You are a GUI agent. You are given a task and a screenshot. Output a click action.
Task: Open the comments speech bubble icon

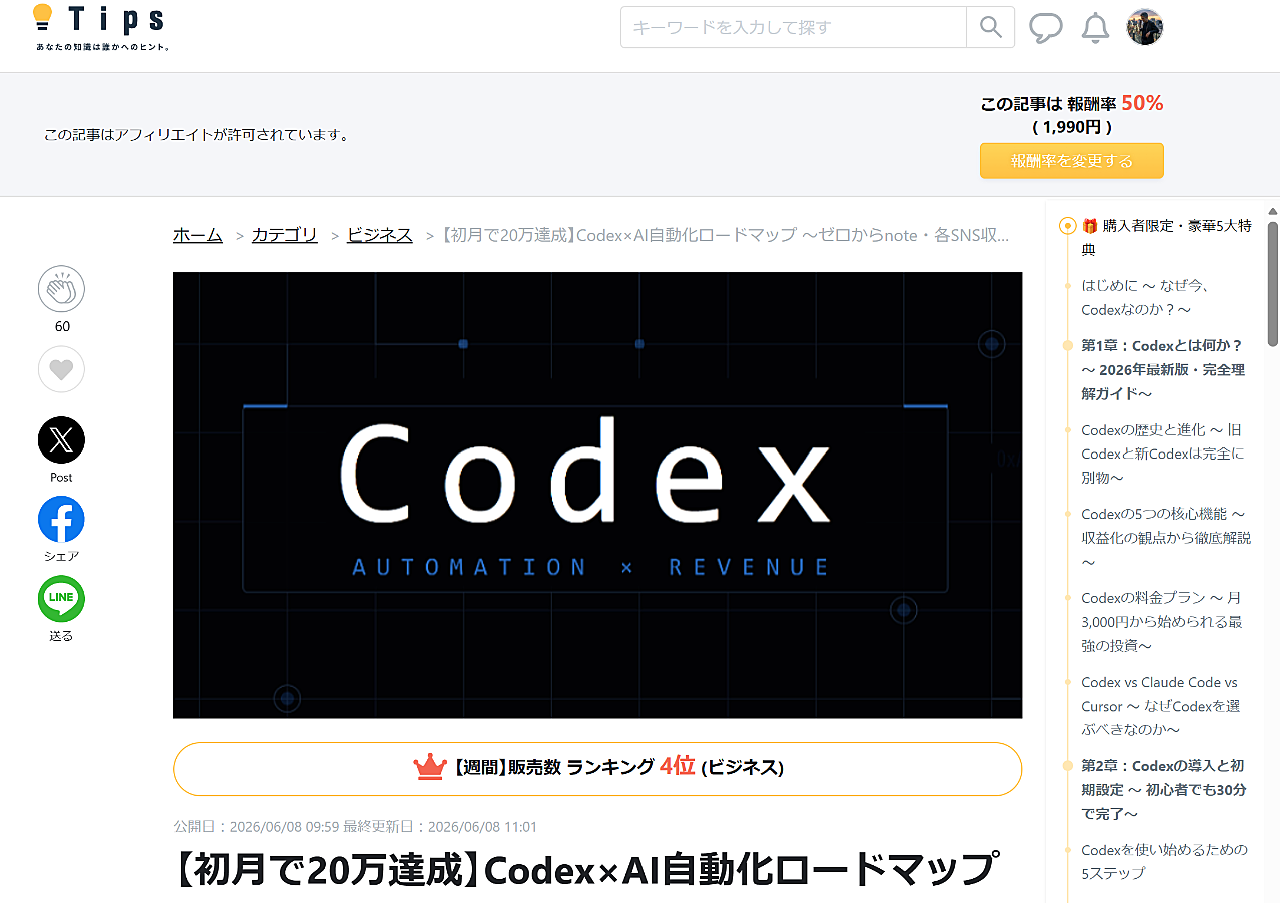[x=1046, y=28]
